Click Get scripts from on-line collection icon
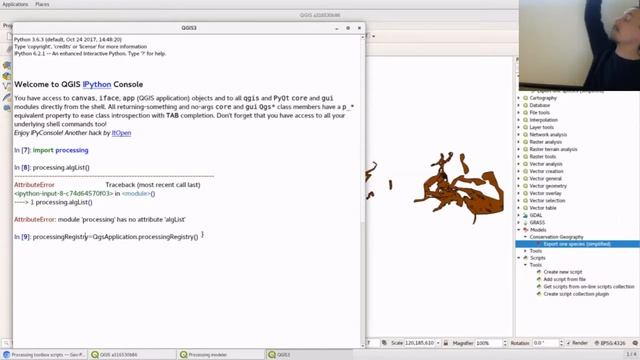 tap(539, 287)
